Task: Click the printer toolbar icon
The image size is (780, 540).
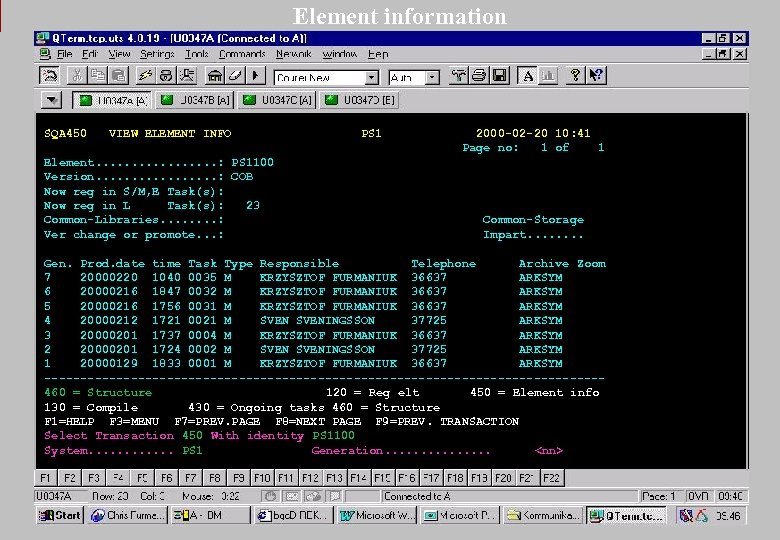Action: coord(479,76)
